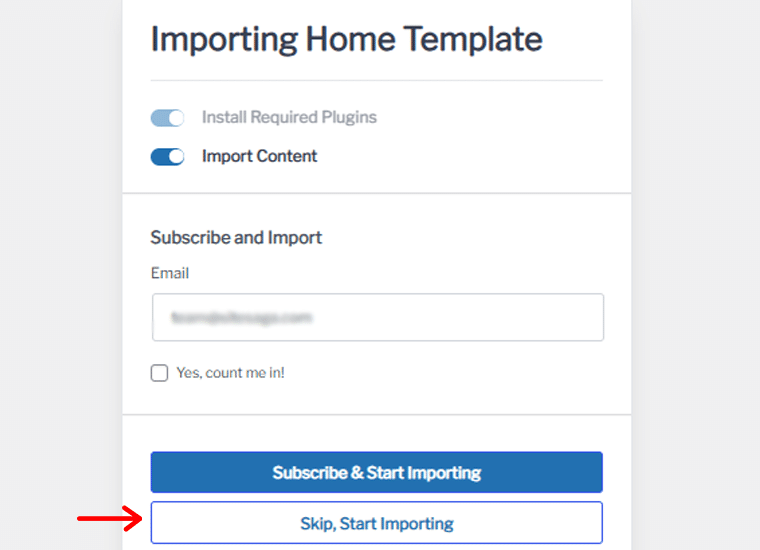This screenshot has width=760, height=550.
Task: Click the "Subscribe and Import" section heading
Action: 236,237
